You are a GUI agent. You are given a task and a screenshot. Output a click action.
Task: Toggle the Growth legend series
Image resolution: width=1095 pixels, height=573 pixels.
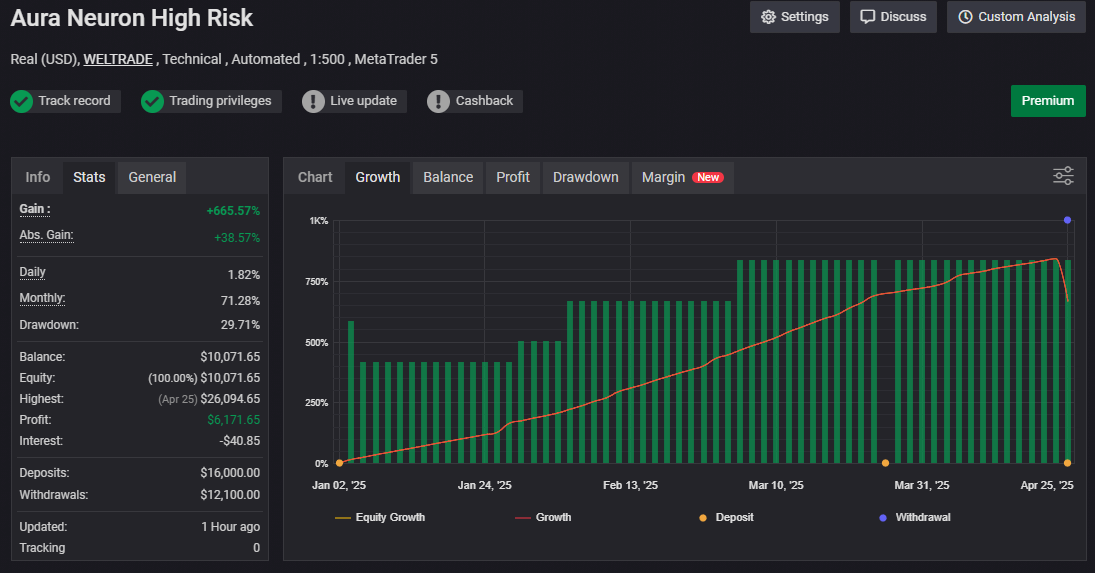click(543, 517)
